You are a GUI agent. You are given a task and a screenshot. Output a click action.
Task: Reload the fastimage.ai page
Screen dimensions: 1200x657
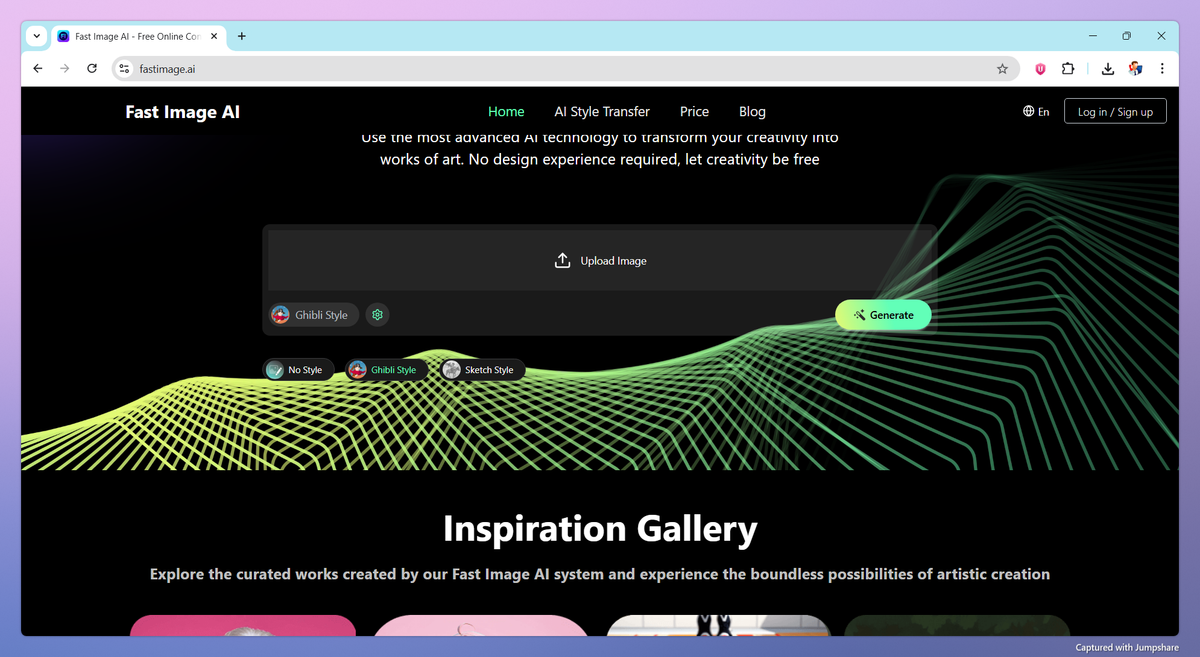point(92,69)
